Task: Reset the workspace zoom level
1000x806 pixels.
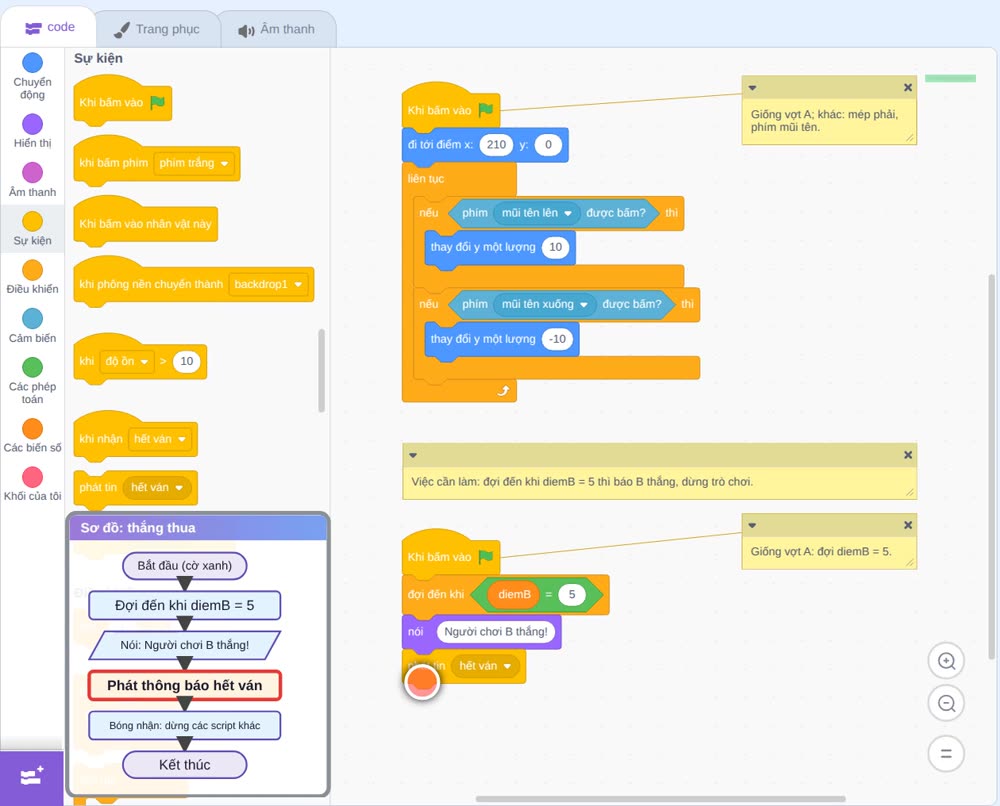Action: [x=946, y=754]
